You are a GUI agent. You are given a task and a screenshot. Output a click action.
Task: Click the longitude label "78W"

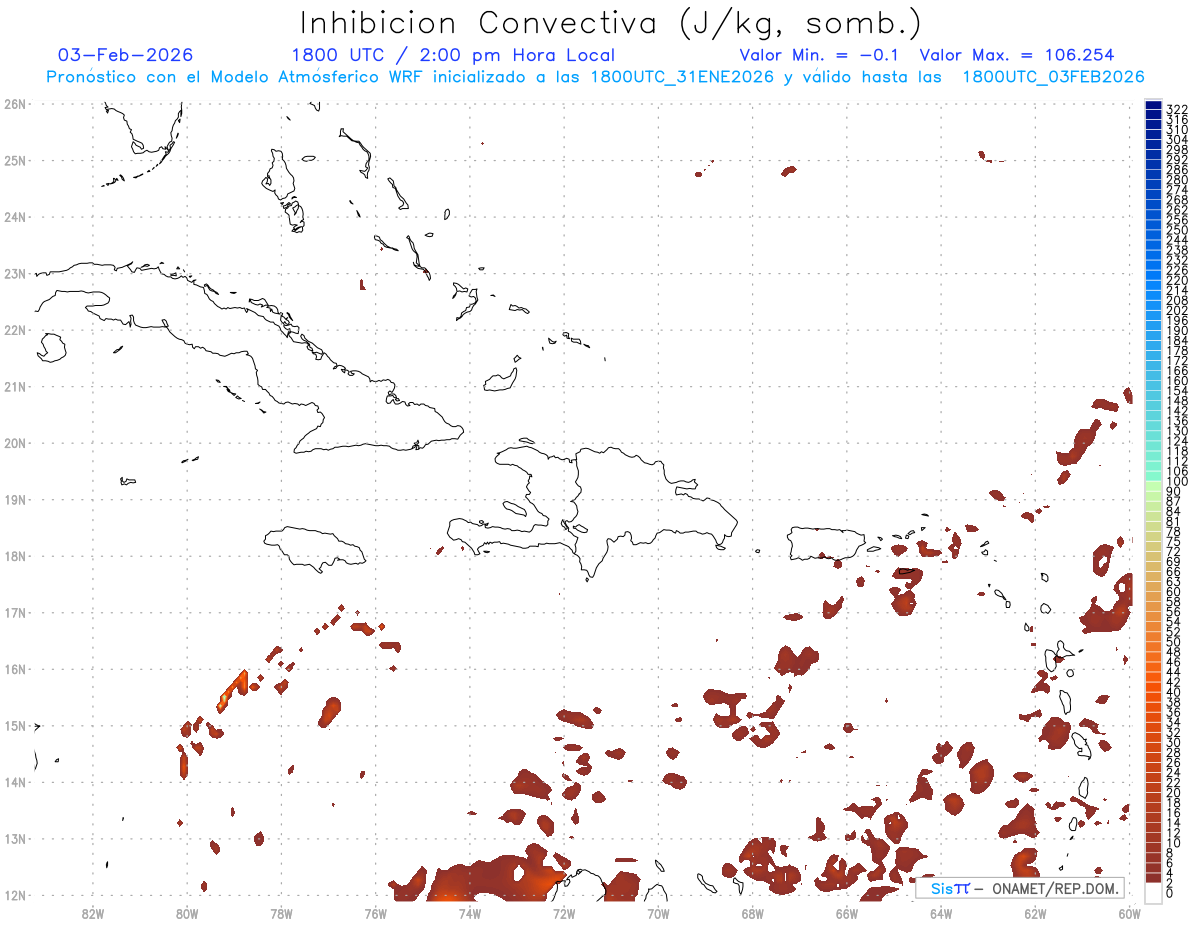tap(281, 912)
